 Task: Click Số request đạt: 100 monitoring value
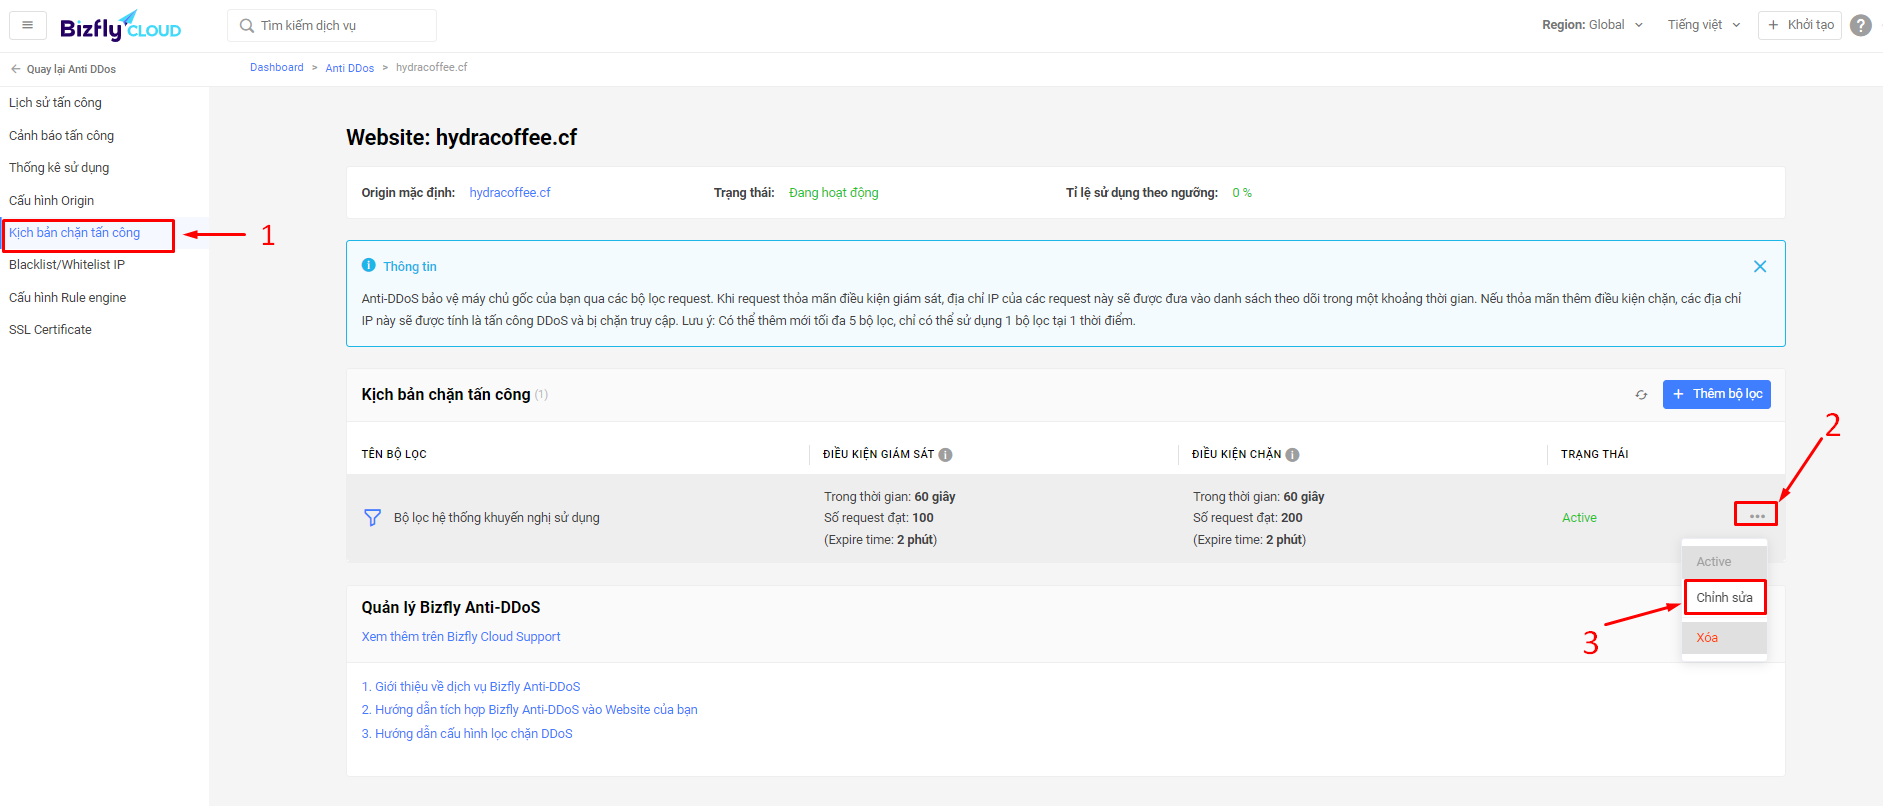(879, 518)
